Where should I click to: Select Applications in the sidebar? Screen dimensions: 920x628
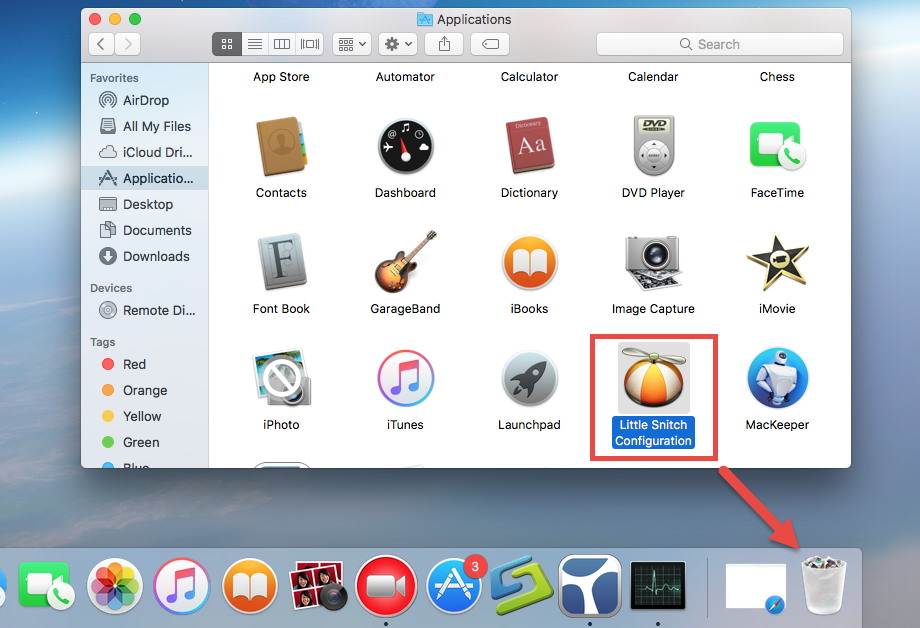pos(146,178)
